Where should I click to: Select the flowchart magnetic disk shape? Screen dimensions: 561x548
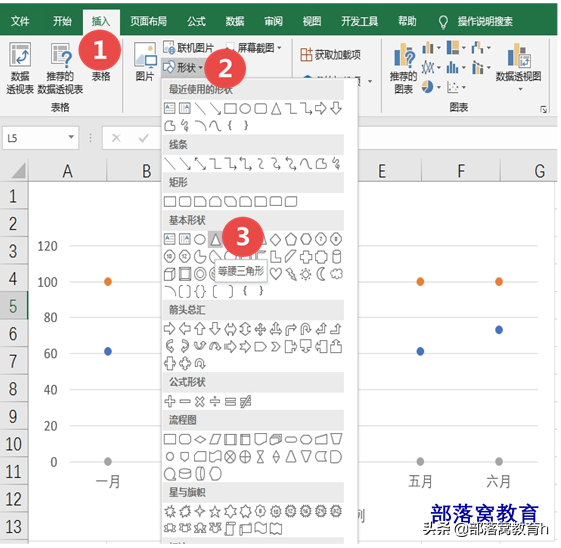tap(185, 474)
